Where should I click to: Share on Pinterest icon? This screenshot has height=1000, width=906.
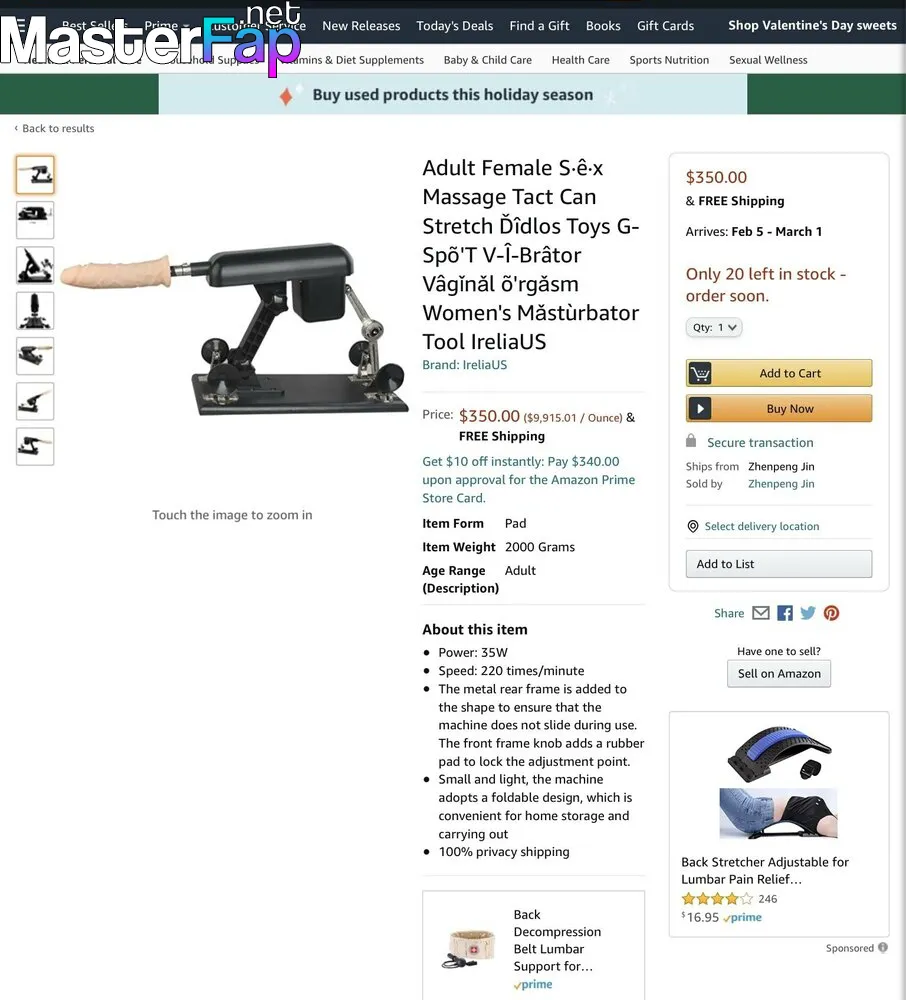tap(831, 613)
